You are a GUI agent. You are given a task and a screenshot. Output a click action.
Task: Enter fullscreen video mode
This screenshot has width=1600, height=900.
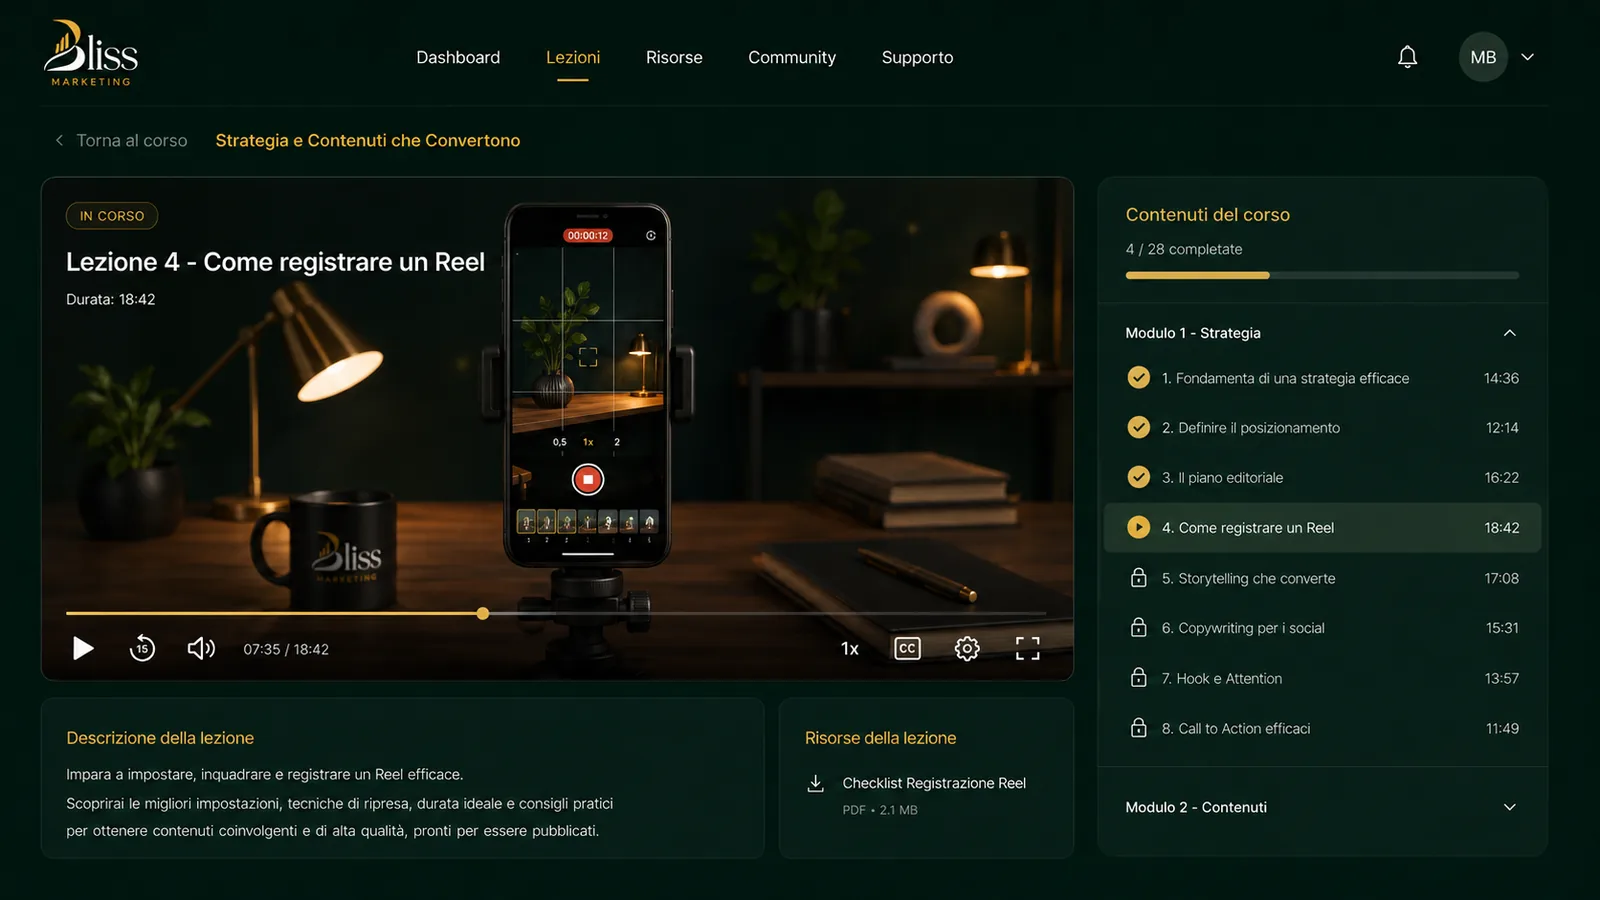(1027, 649)
